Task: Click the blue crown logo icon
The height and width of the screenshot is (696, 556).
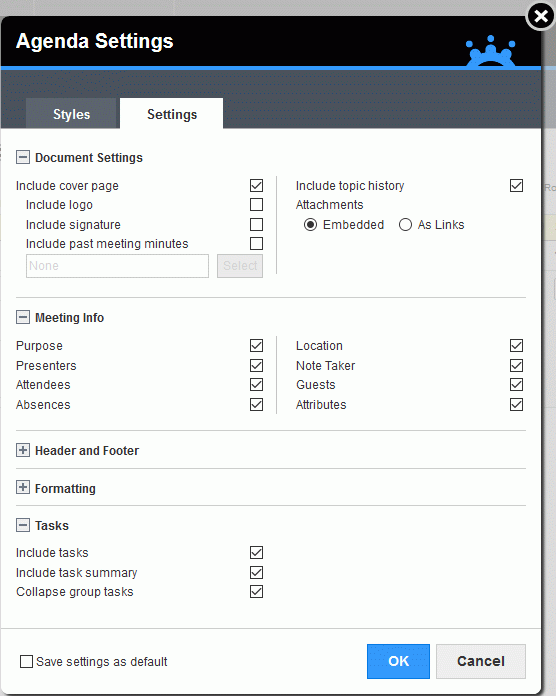Action: tap(490, 51)
